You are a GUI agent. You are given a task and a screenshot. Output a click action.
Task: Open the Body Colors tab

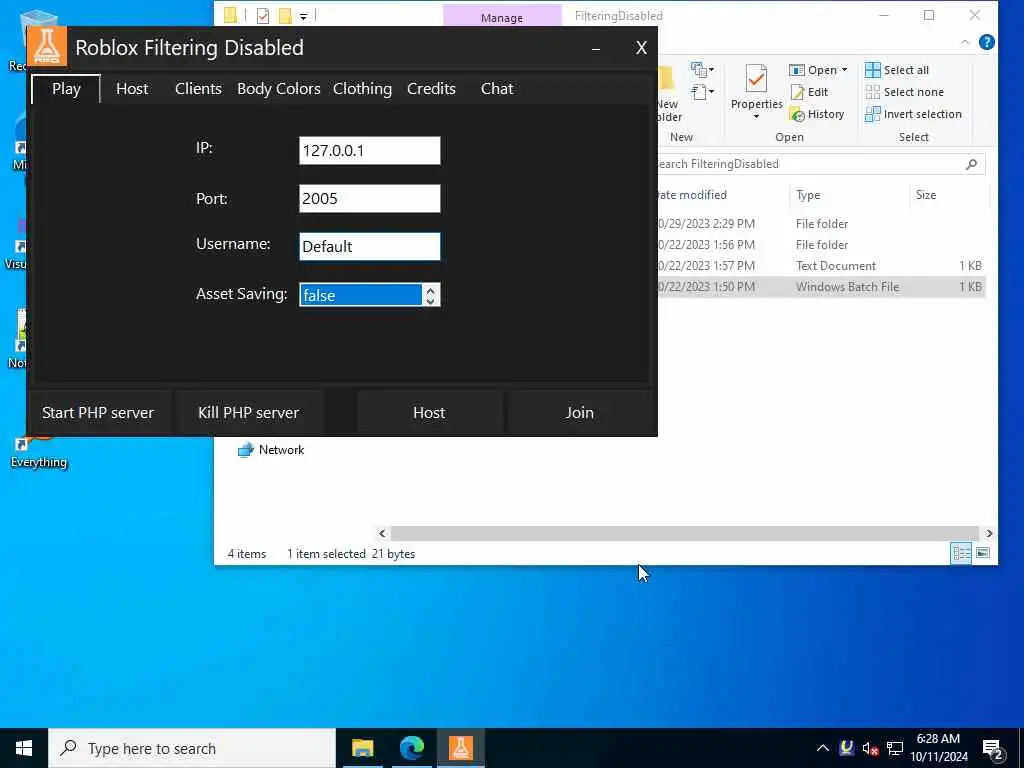pos(278,89)
